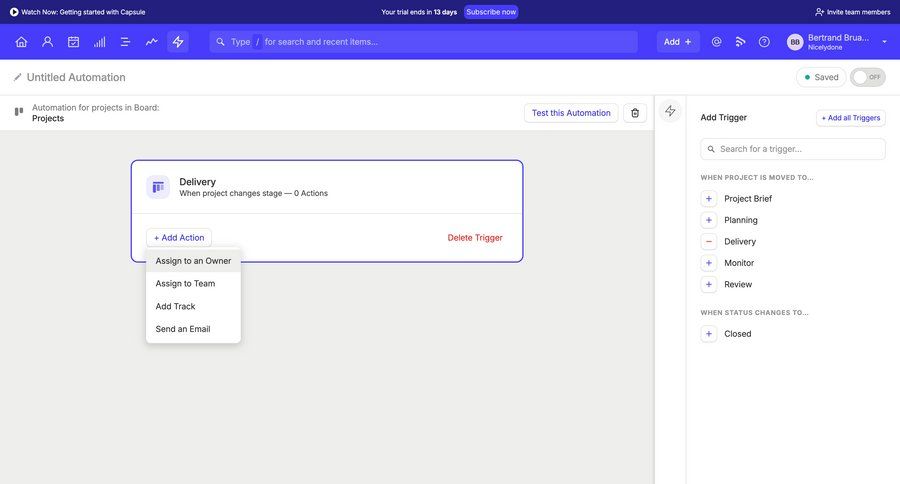Go to the Home dashboard icon
The image size is (900, 484).
pos(21,42)
